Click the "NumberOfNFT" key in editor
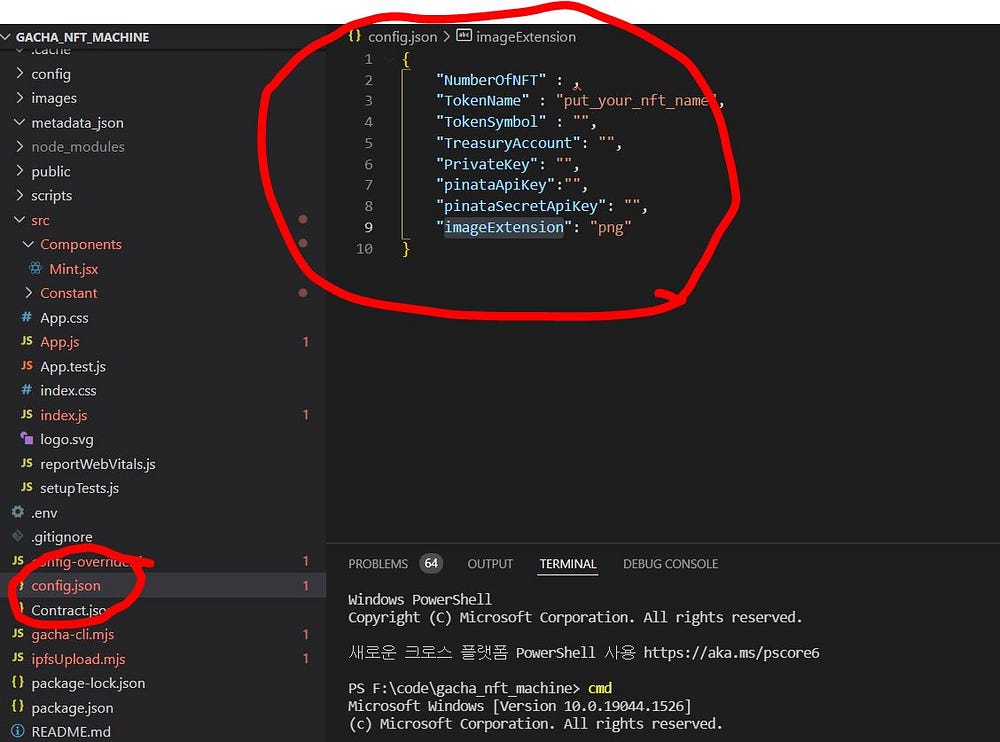This screenshot has height=742, width=1000. [x=491, y=80]
